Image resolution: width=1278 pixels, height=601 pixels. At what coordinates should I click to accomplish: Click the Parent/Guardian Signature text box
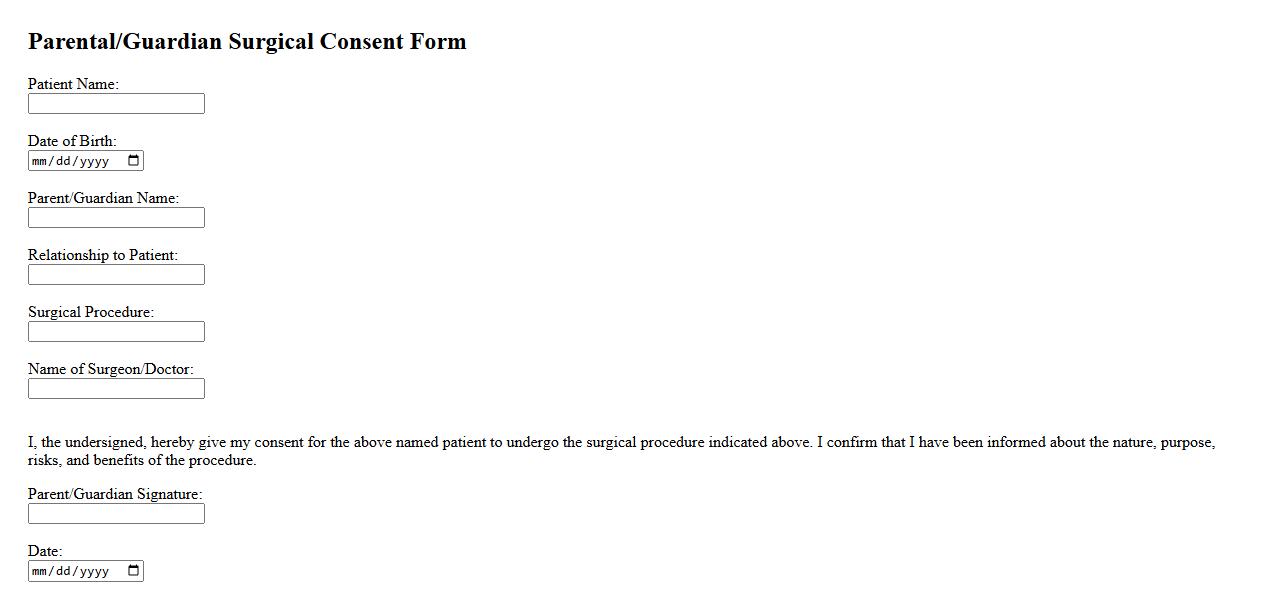point(116,514)
